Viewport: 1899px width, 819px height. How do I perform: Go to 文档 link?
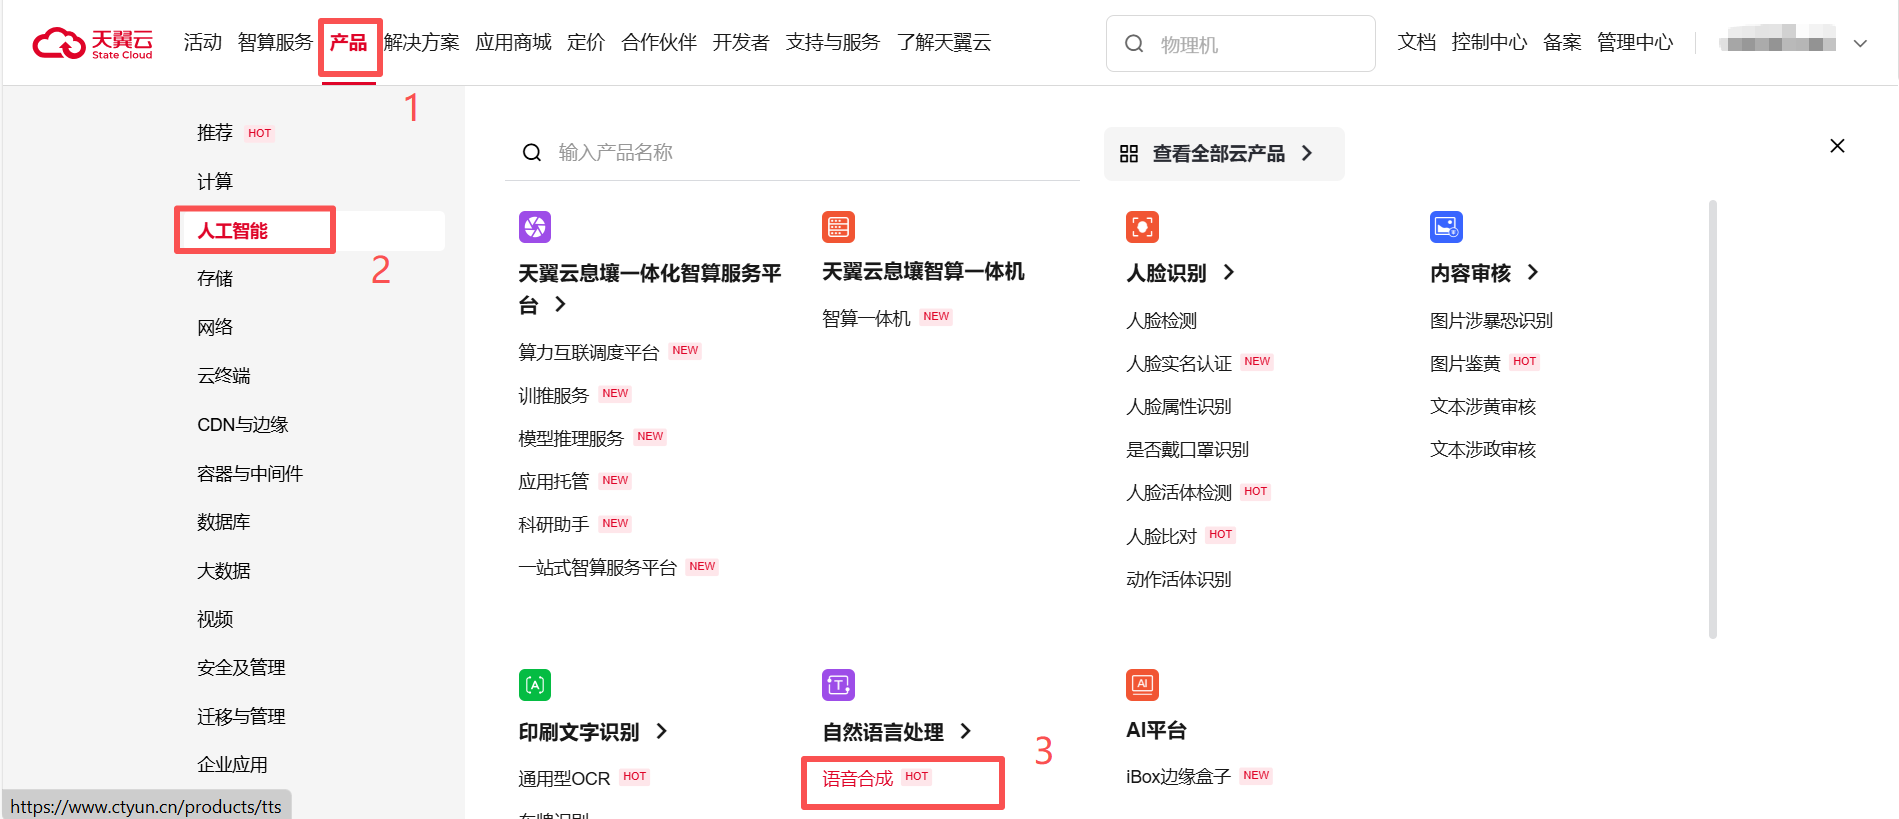(x=1417, y=42)
